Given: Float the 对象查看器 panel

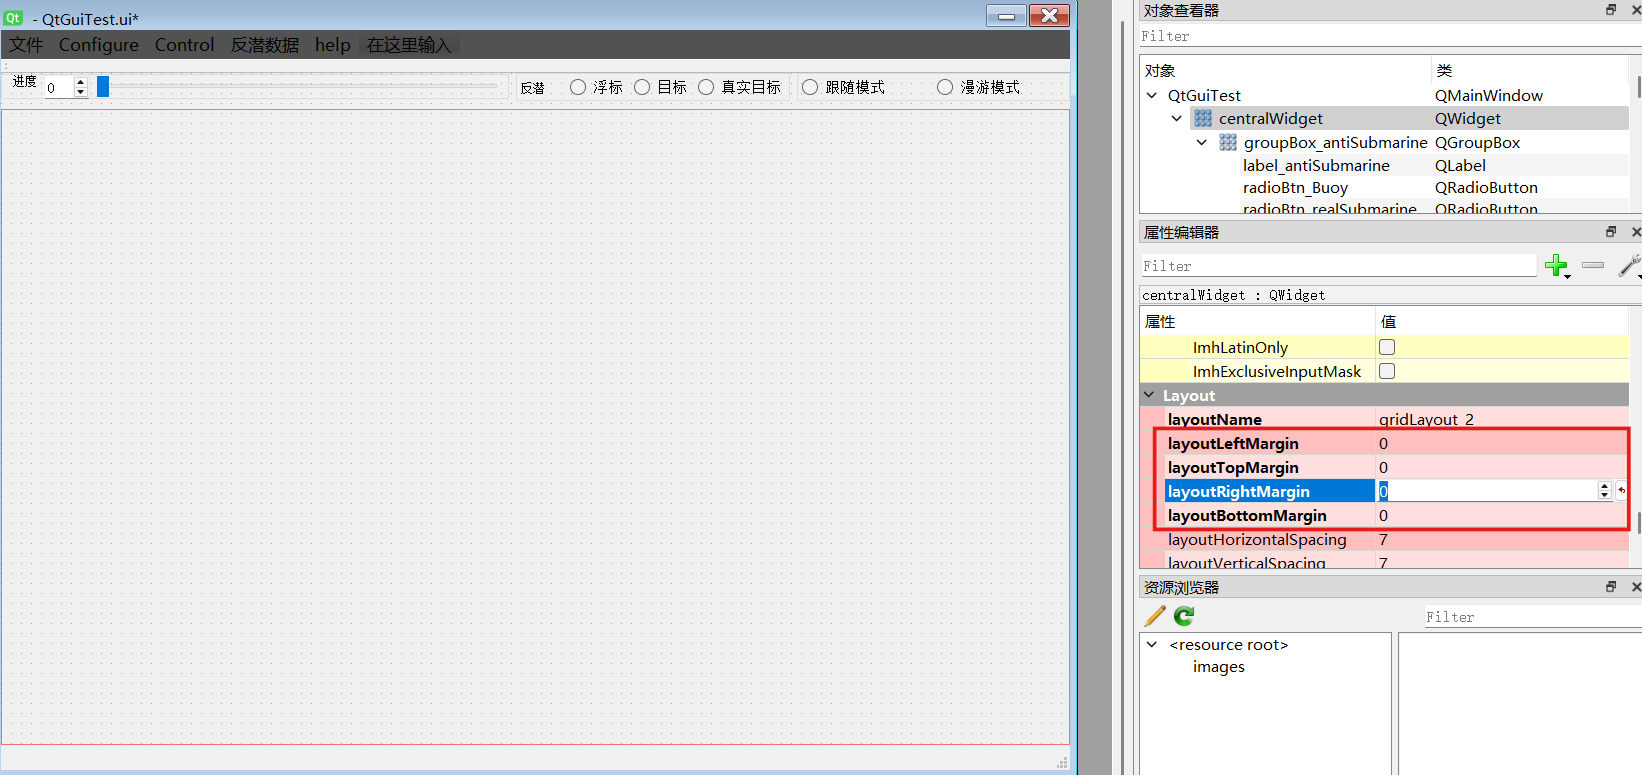Looking at the screenshot, I should (x=1611, y=10).
